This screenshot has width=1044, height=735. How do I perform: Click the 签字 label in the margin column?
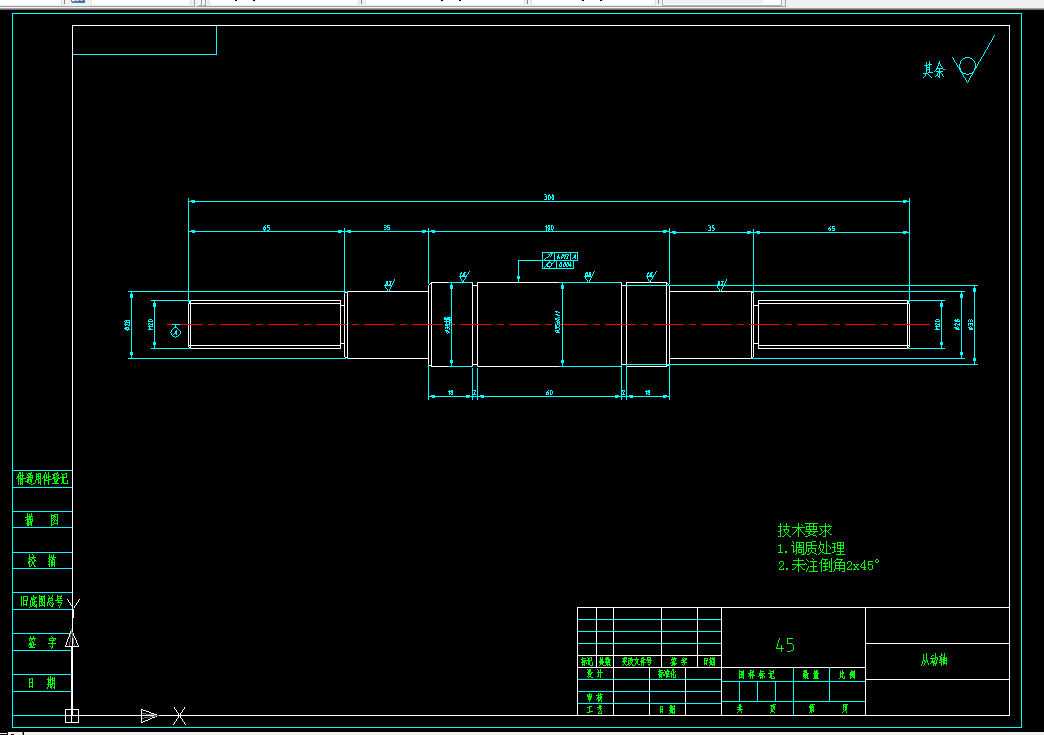[x=42, y=642]
